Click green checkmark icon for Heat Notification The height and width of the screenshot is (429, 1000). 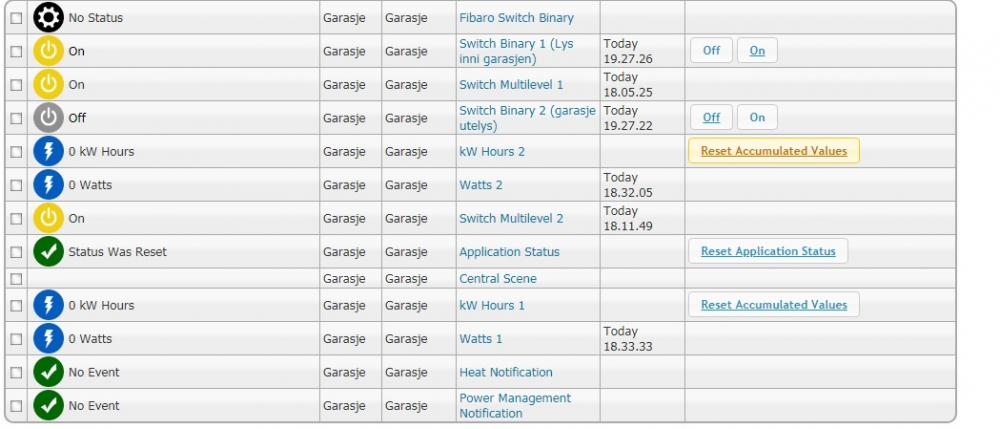click(48, 372)
